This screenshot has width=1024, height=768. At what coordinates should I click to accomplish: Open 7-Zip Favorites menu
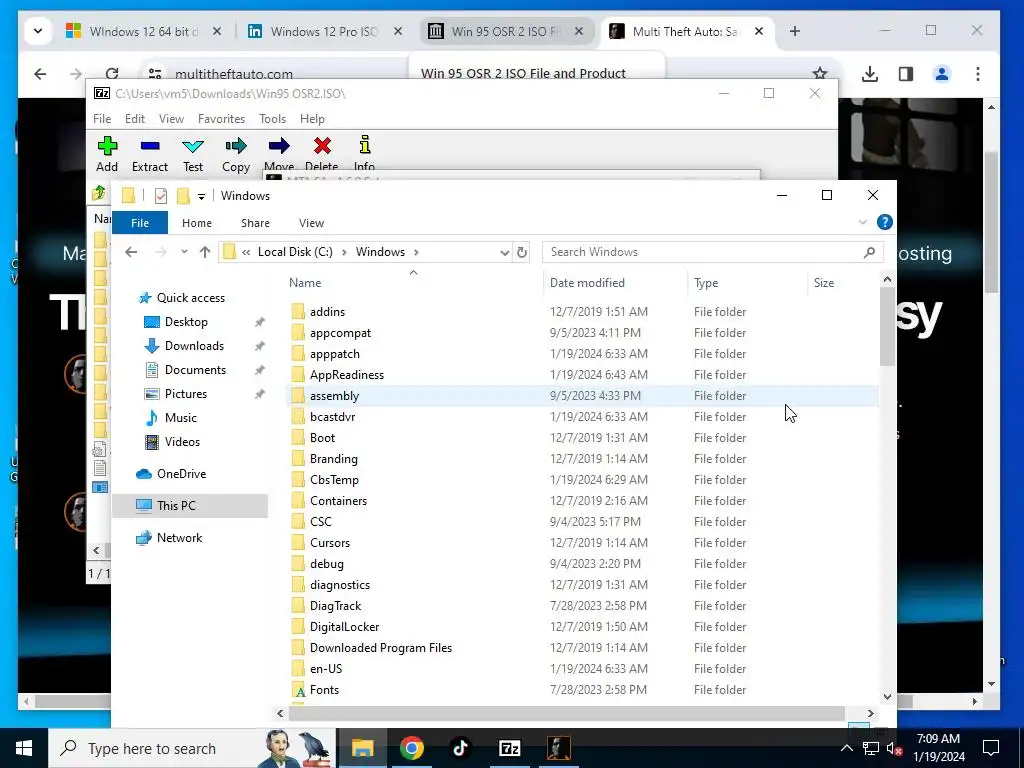coord(221,119)
